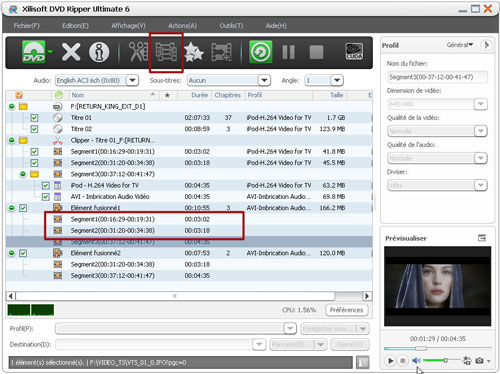Mute the preview speaker icon
This screenshot has width=500, height=374.
click(x=416, y=360)
